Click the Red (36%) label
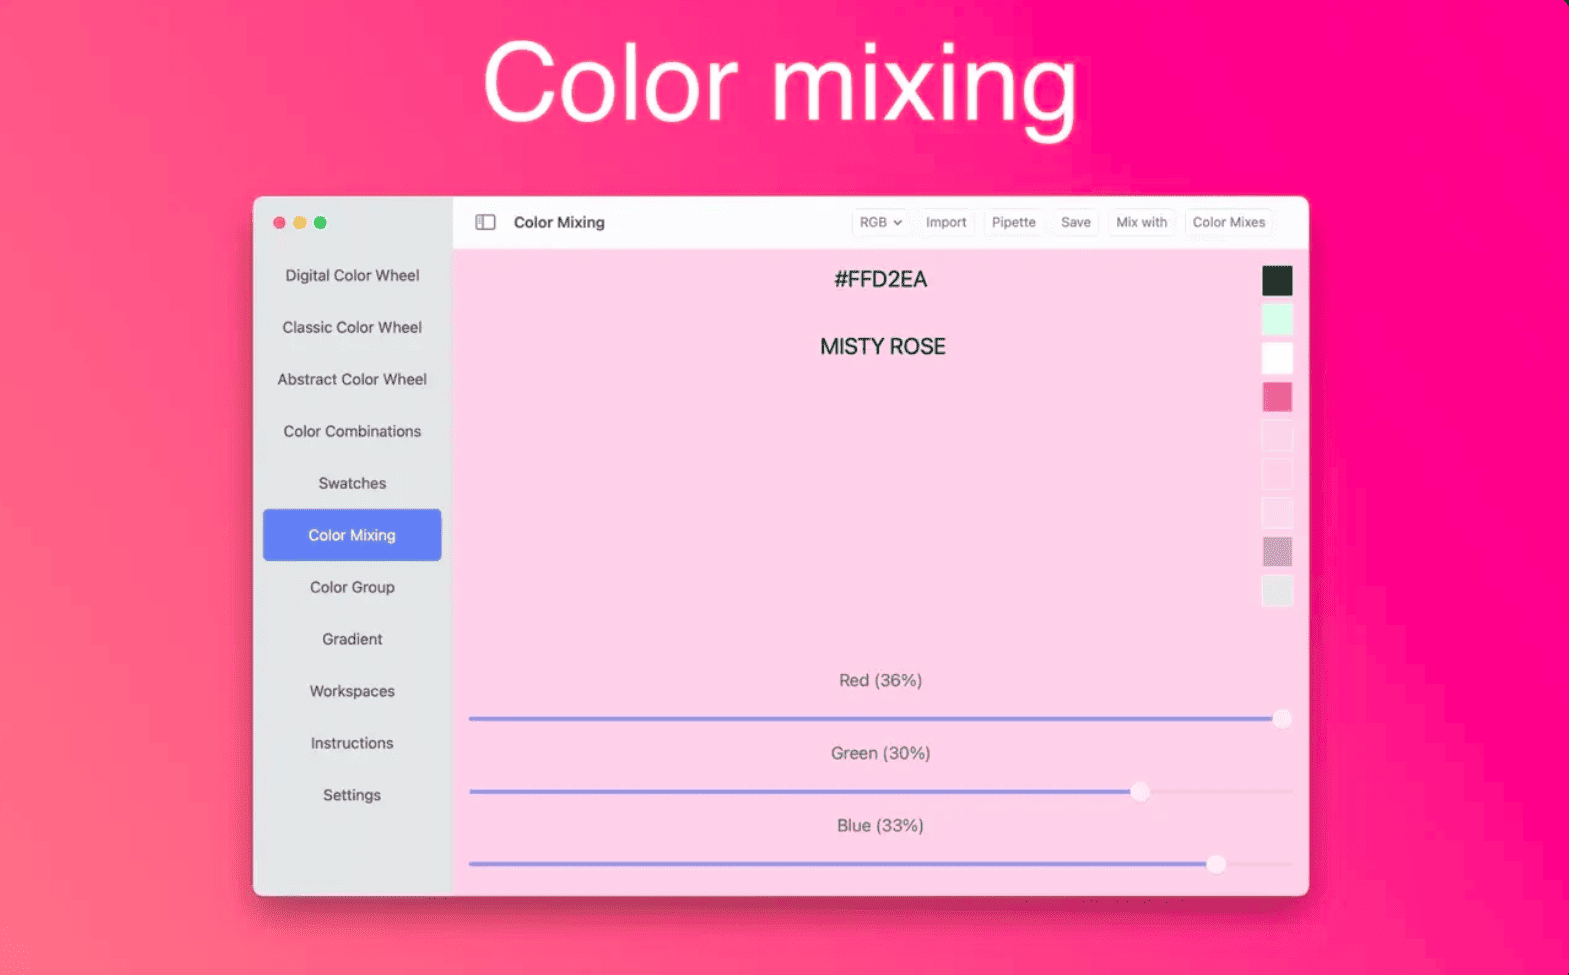This screenshot has width=1569, height=975. click(x=880, y=680)
